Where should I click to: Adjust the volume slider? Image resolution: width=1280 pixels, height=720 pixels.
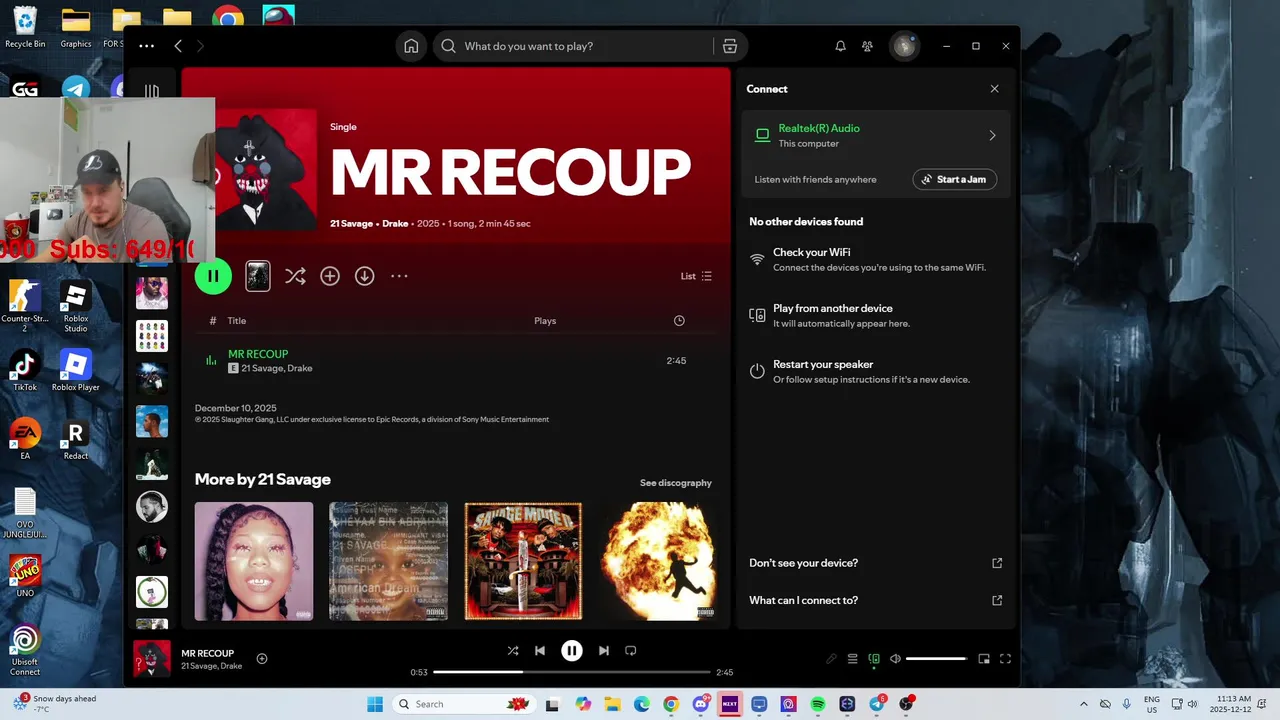936,658
